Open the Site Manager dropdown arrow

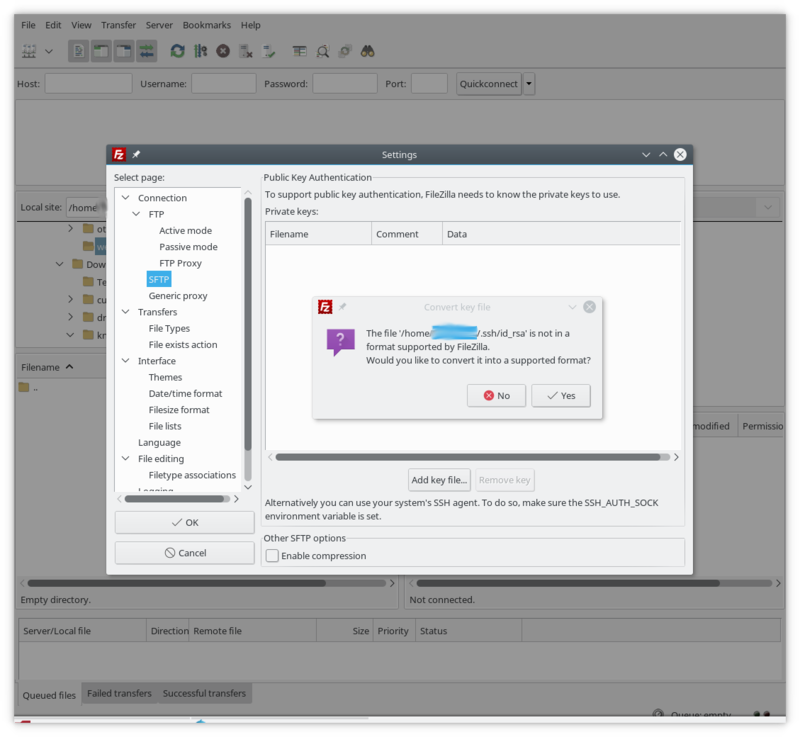click(49, 51)
